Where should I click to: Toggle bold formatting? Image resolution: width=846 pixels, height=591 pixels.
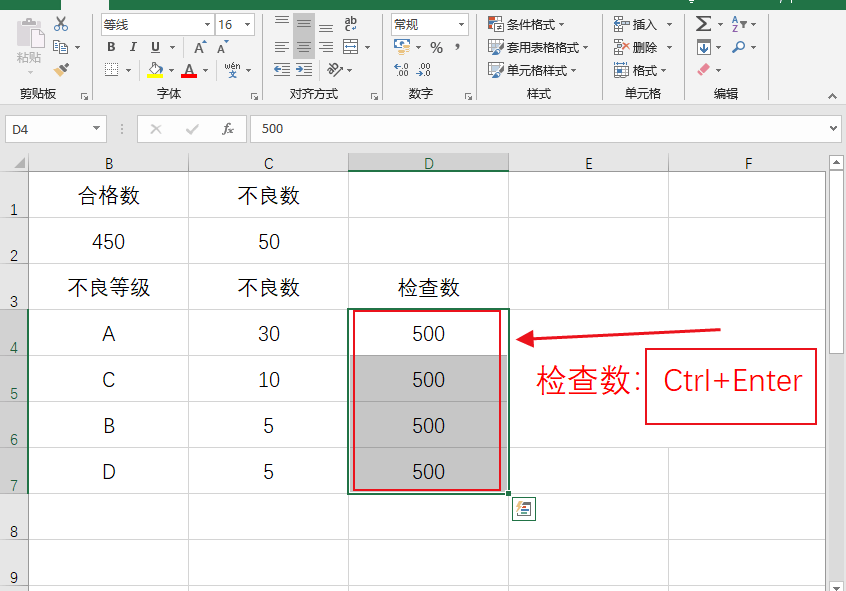point(111,45)
